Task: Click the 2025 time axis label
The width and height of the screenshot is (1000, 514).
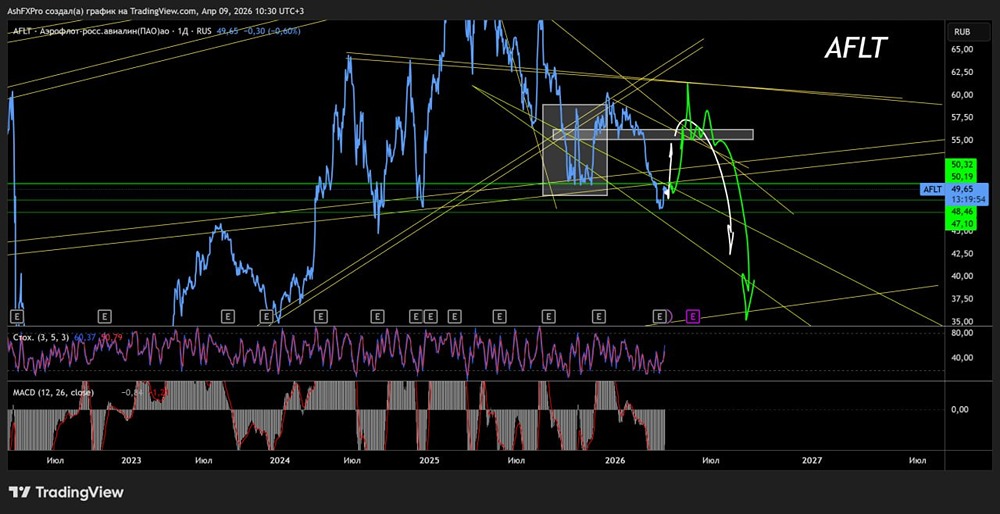Action: point(430,459)
